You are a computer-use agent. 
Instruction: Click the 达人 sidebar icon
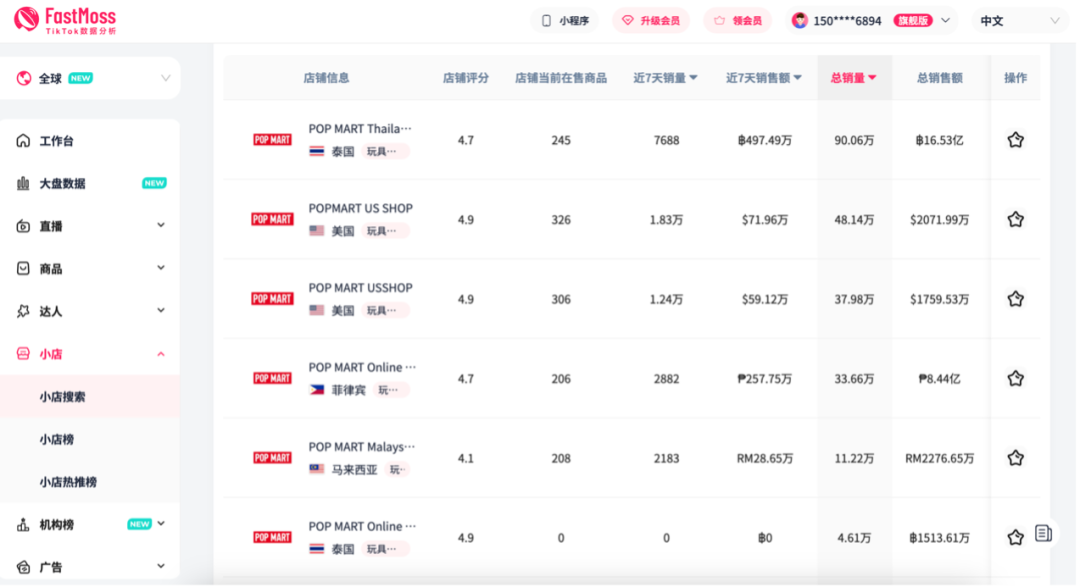click(x=23, y=311)
